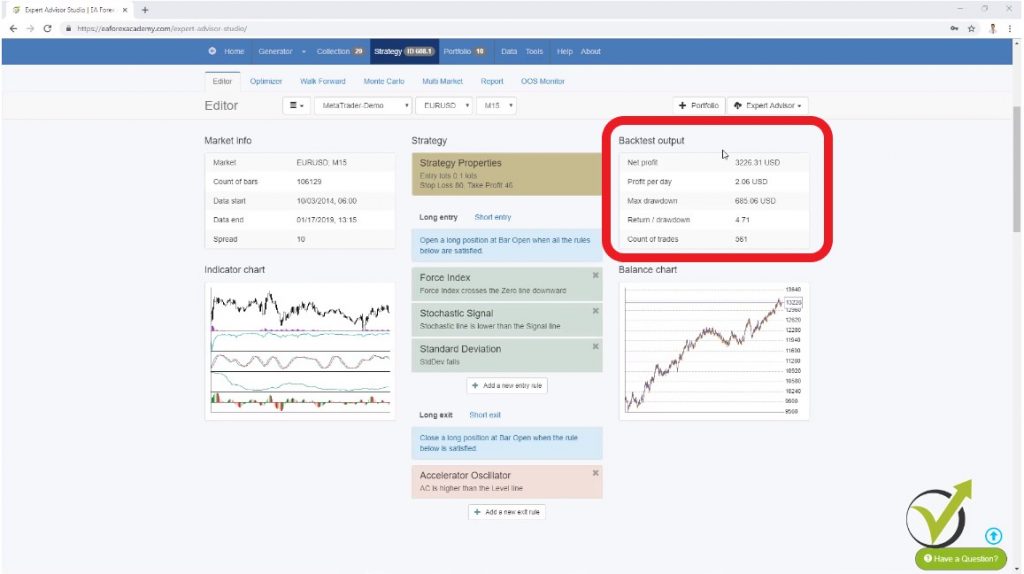Remove the Standard Deviation entry rule

pyautogui.click(x=596, y=347)
